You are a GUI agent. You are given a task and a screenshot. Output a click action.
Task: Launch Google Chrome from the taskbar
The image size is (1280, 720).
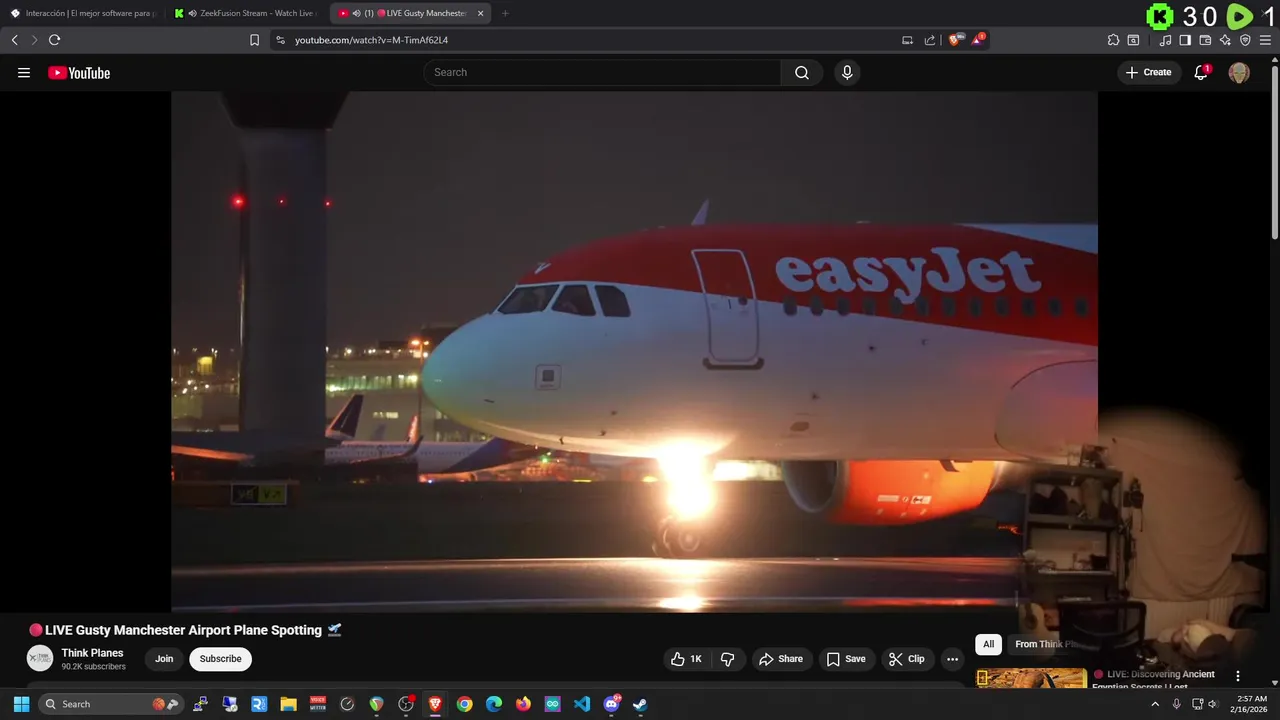click(464, 704)
